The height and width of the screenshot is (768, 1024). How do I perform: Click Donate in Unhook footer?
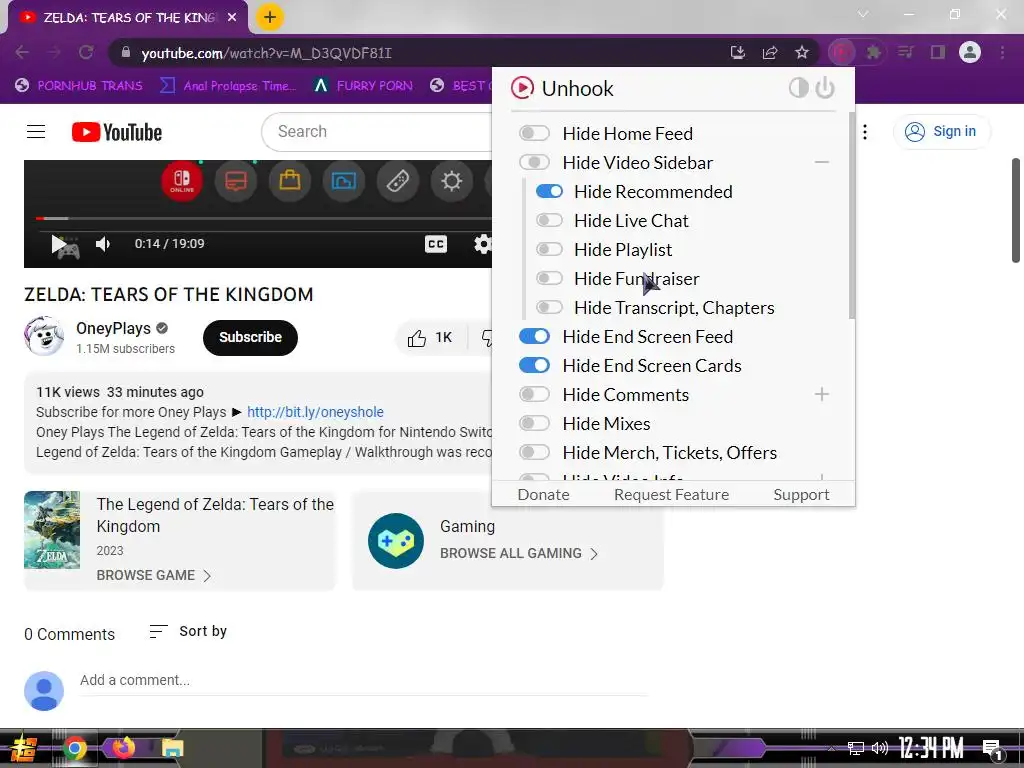[x=543, y=494]
